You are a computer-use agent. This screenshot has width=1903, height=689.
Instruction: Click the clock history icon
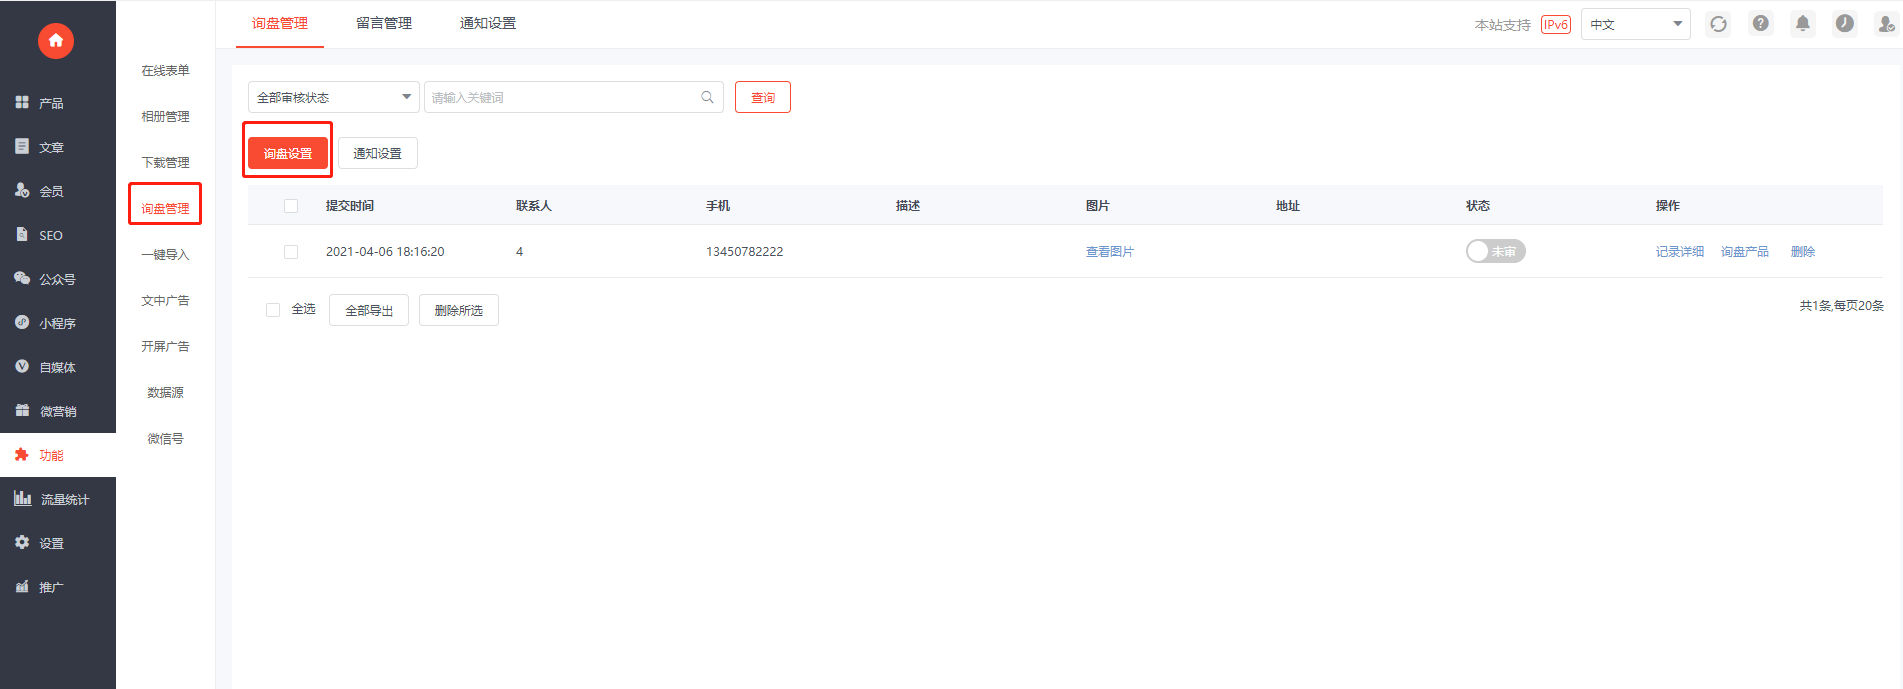tap(1844, 24)
